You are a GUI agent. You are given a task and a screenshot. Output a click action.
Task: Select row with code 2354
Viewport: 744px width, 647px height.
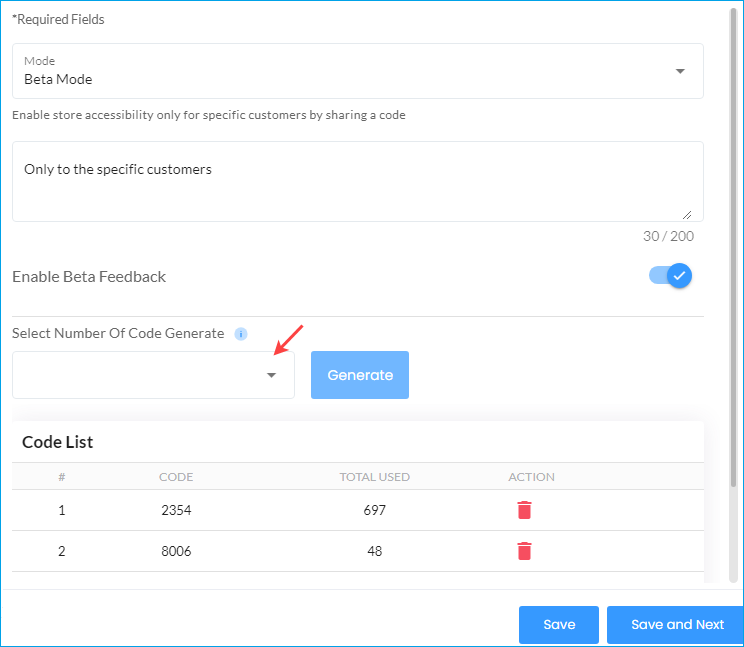tap(358, 510)
